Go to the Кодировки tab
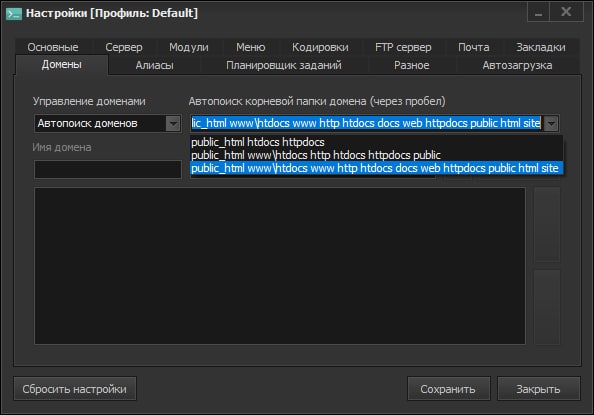Viewport: 594px width, 415px height. coord(320,47)
